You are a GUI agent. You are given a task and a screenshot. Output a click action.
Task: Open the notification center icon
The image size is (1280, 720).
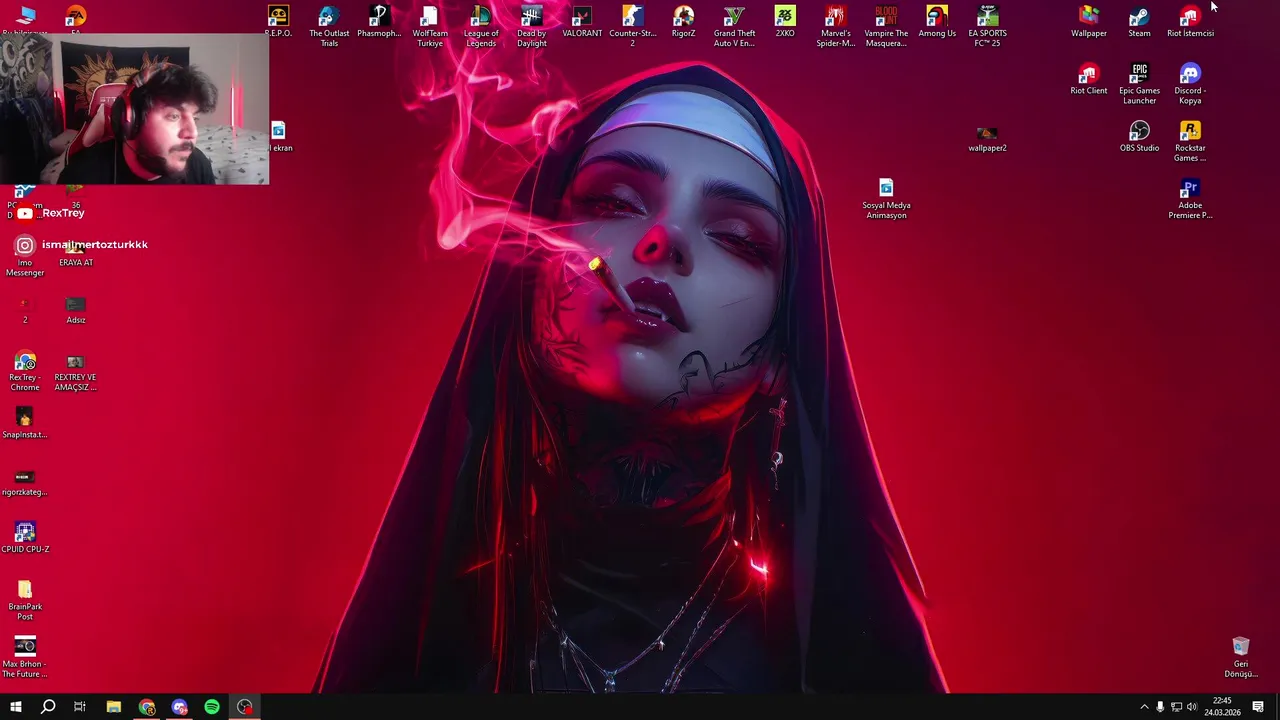pos(1258,707)
